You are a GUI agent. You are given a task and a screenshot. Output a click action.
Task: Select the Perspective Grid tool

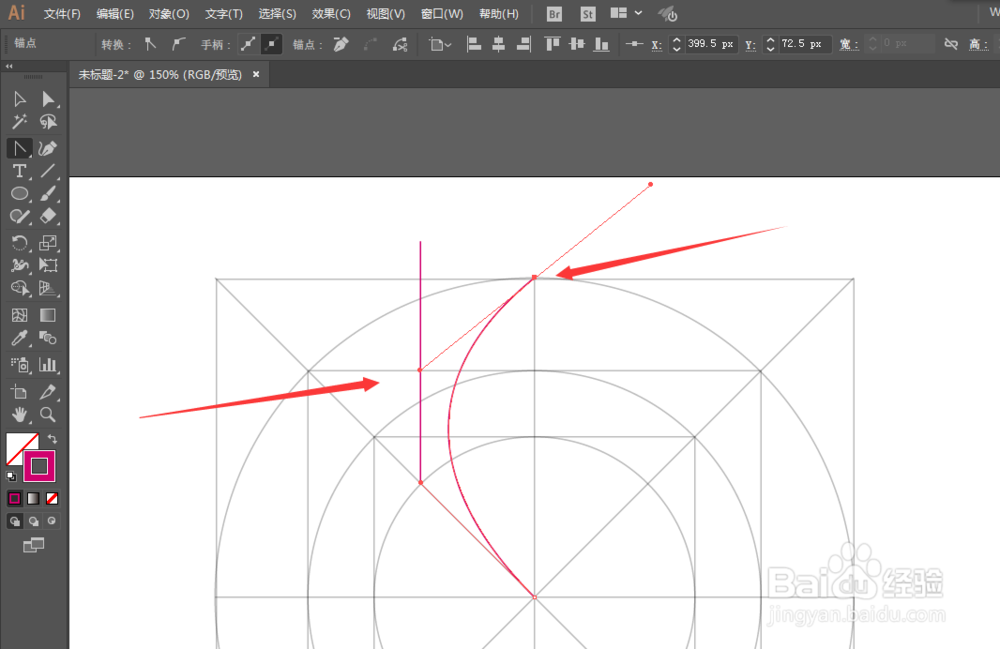point(48,288)
